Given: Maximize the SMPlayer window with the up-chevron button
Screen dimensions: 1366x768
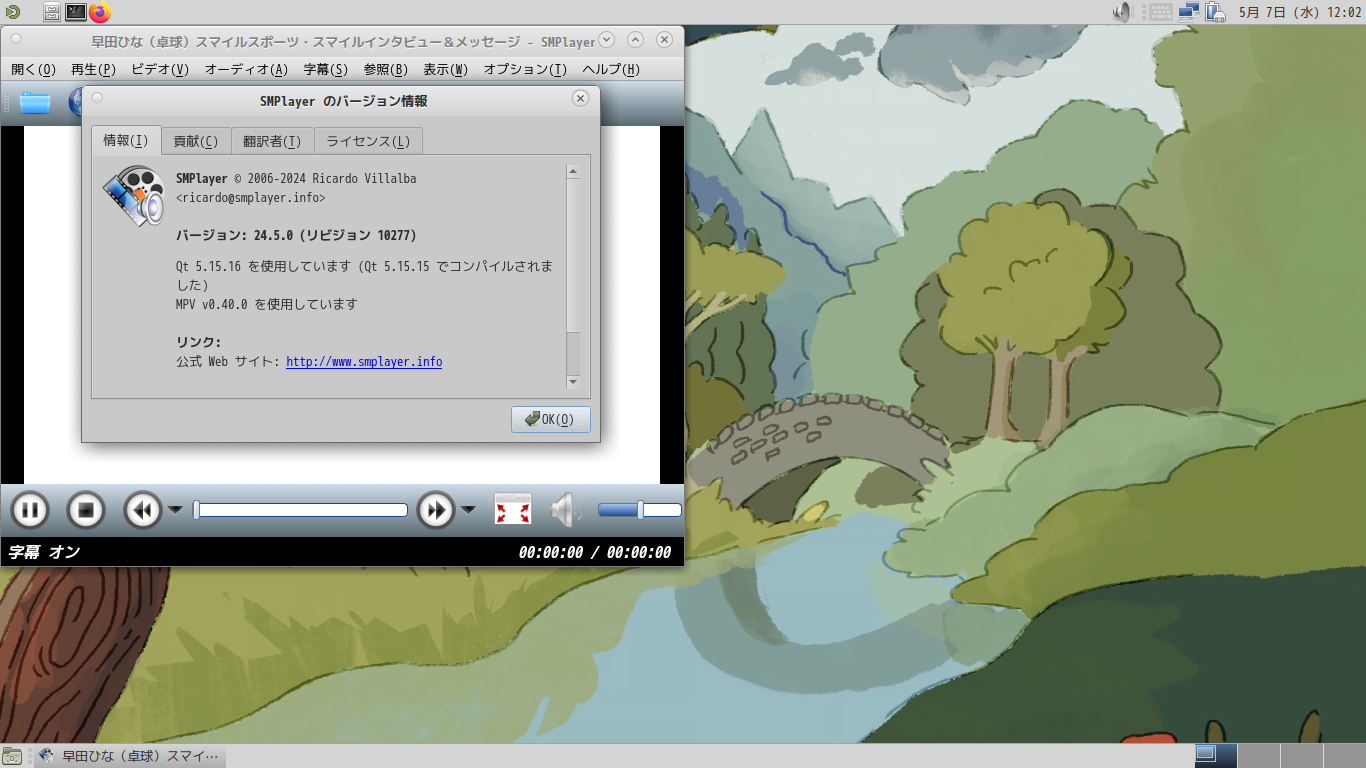Looking at the screenshot, I should (635, 40).
